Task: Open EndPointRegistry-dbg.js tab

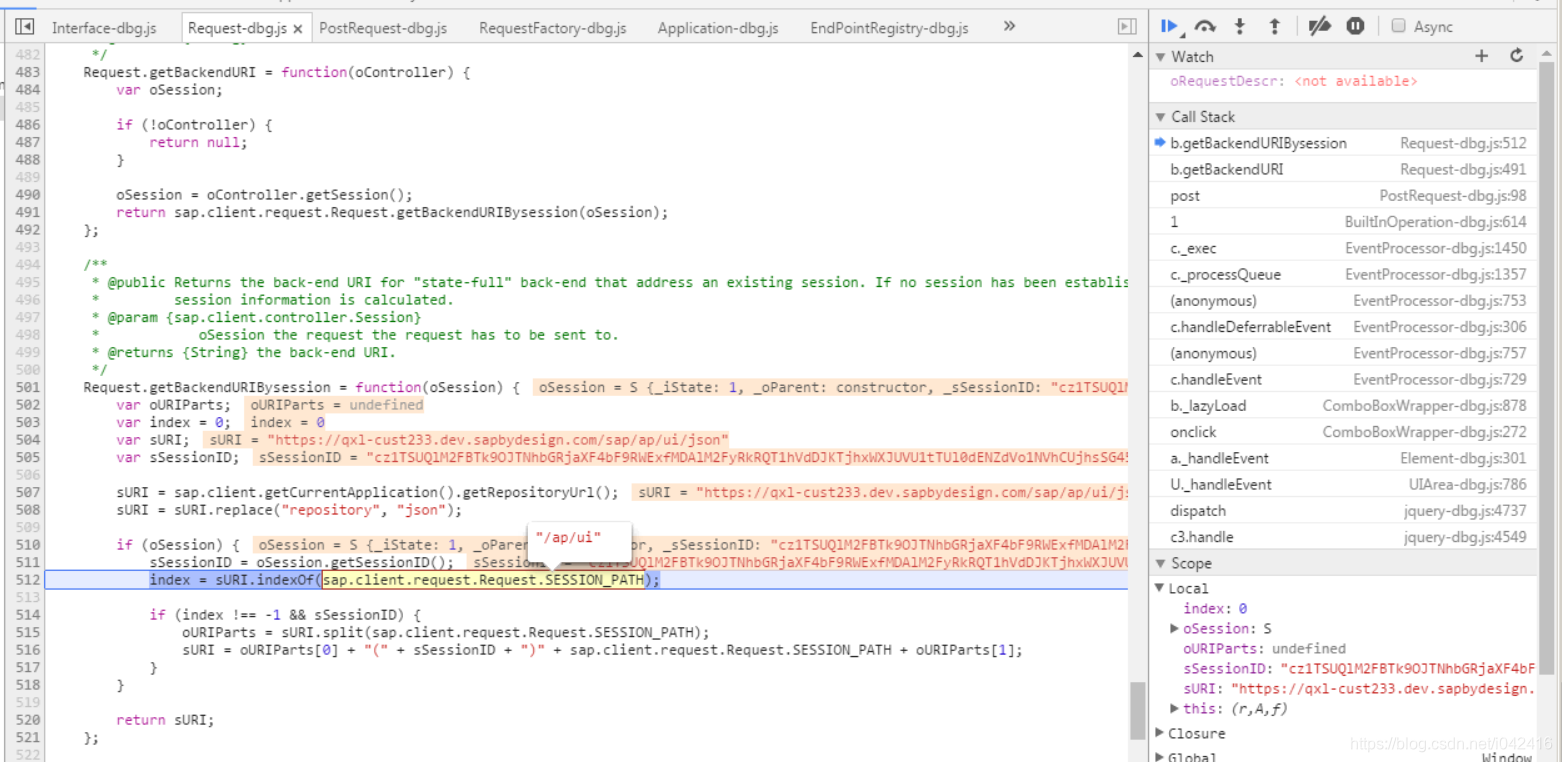Action: [889, 28]
